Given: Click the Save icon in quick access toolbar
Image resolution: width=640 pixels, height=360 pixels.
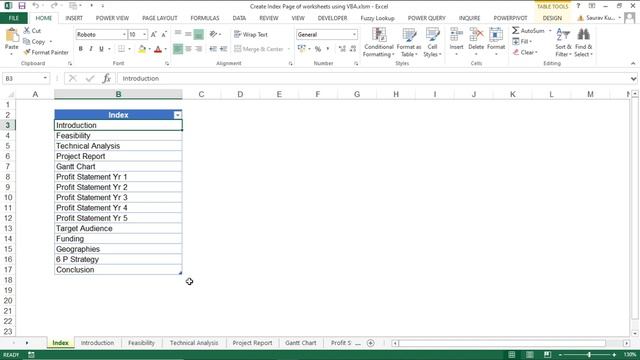Looking at the screenshot, I should (x=22, y=6).
